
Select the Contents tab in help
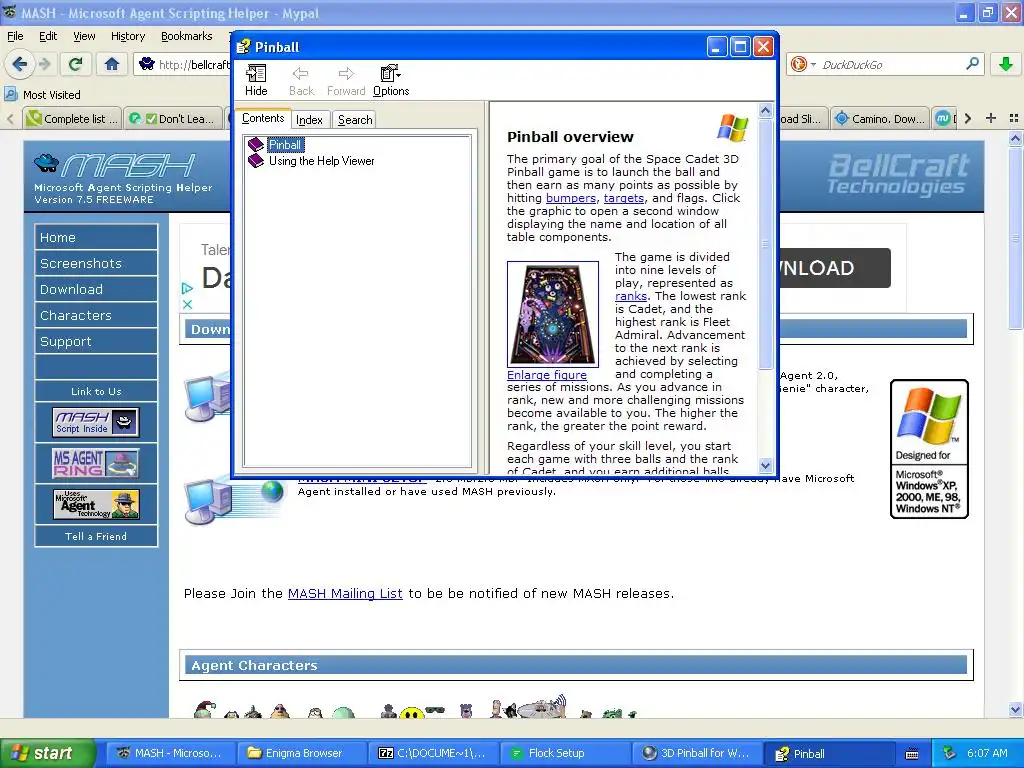point(263,118)
